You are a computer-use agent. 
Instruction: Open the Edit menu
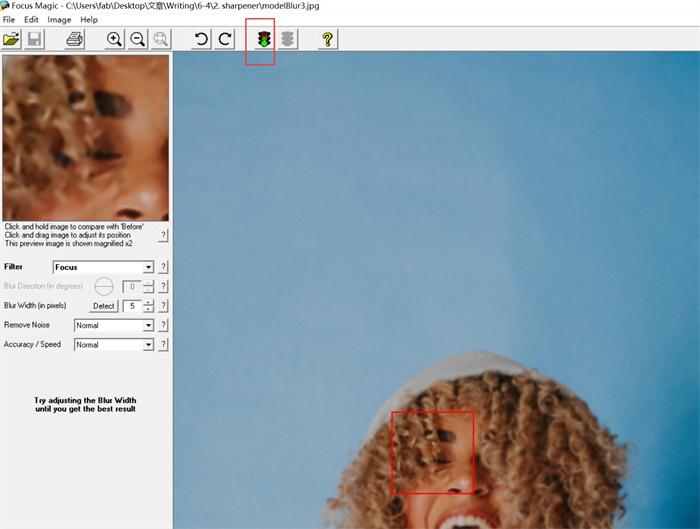pyautogui.click(x=31, y=20)
